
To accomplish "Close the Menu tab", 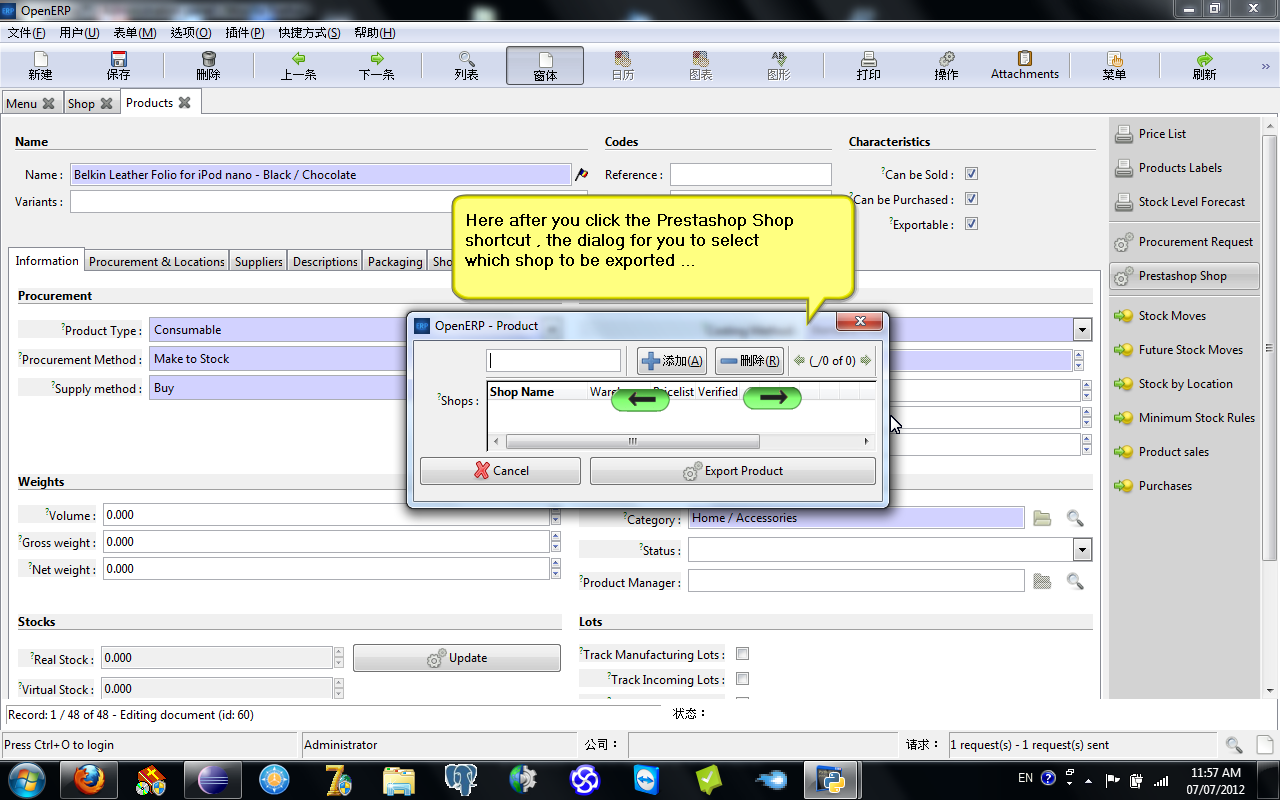I will click(48, 104).
